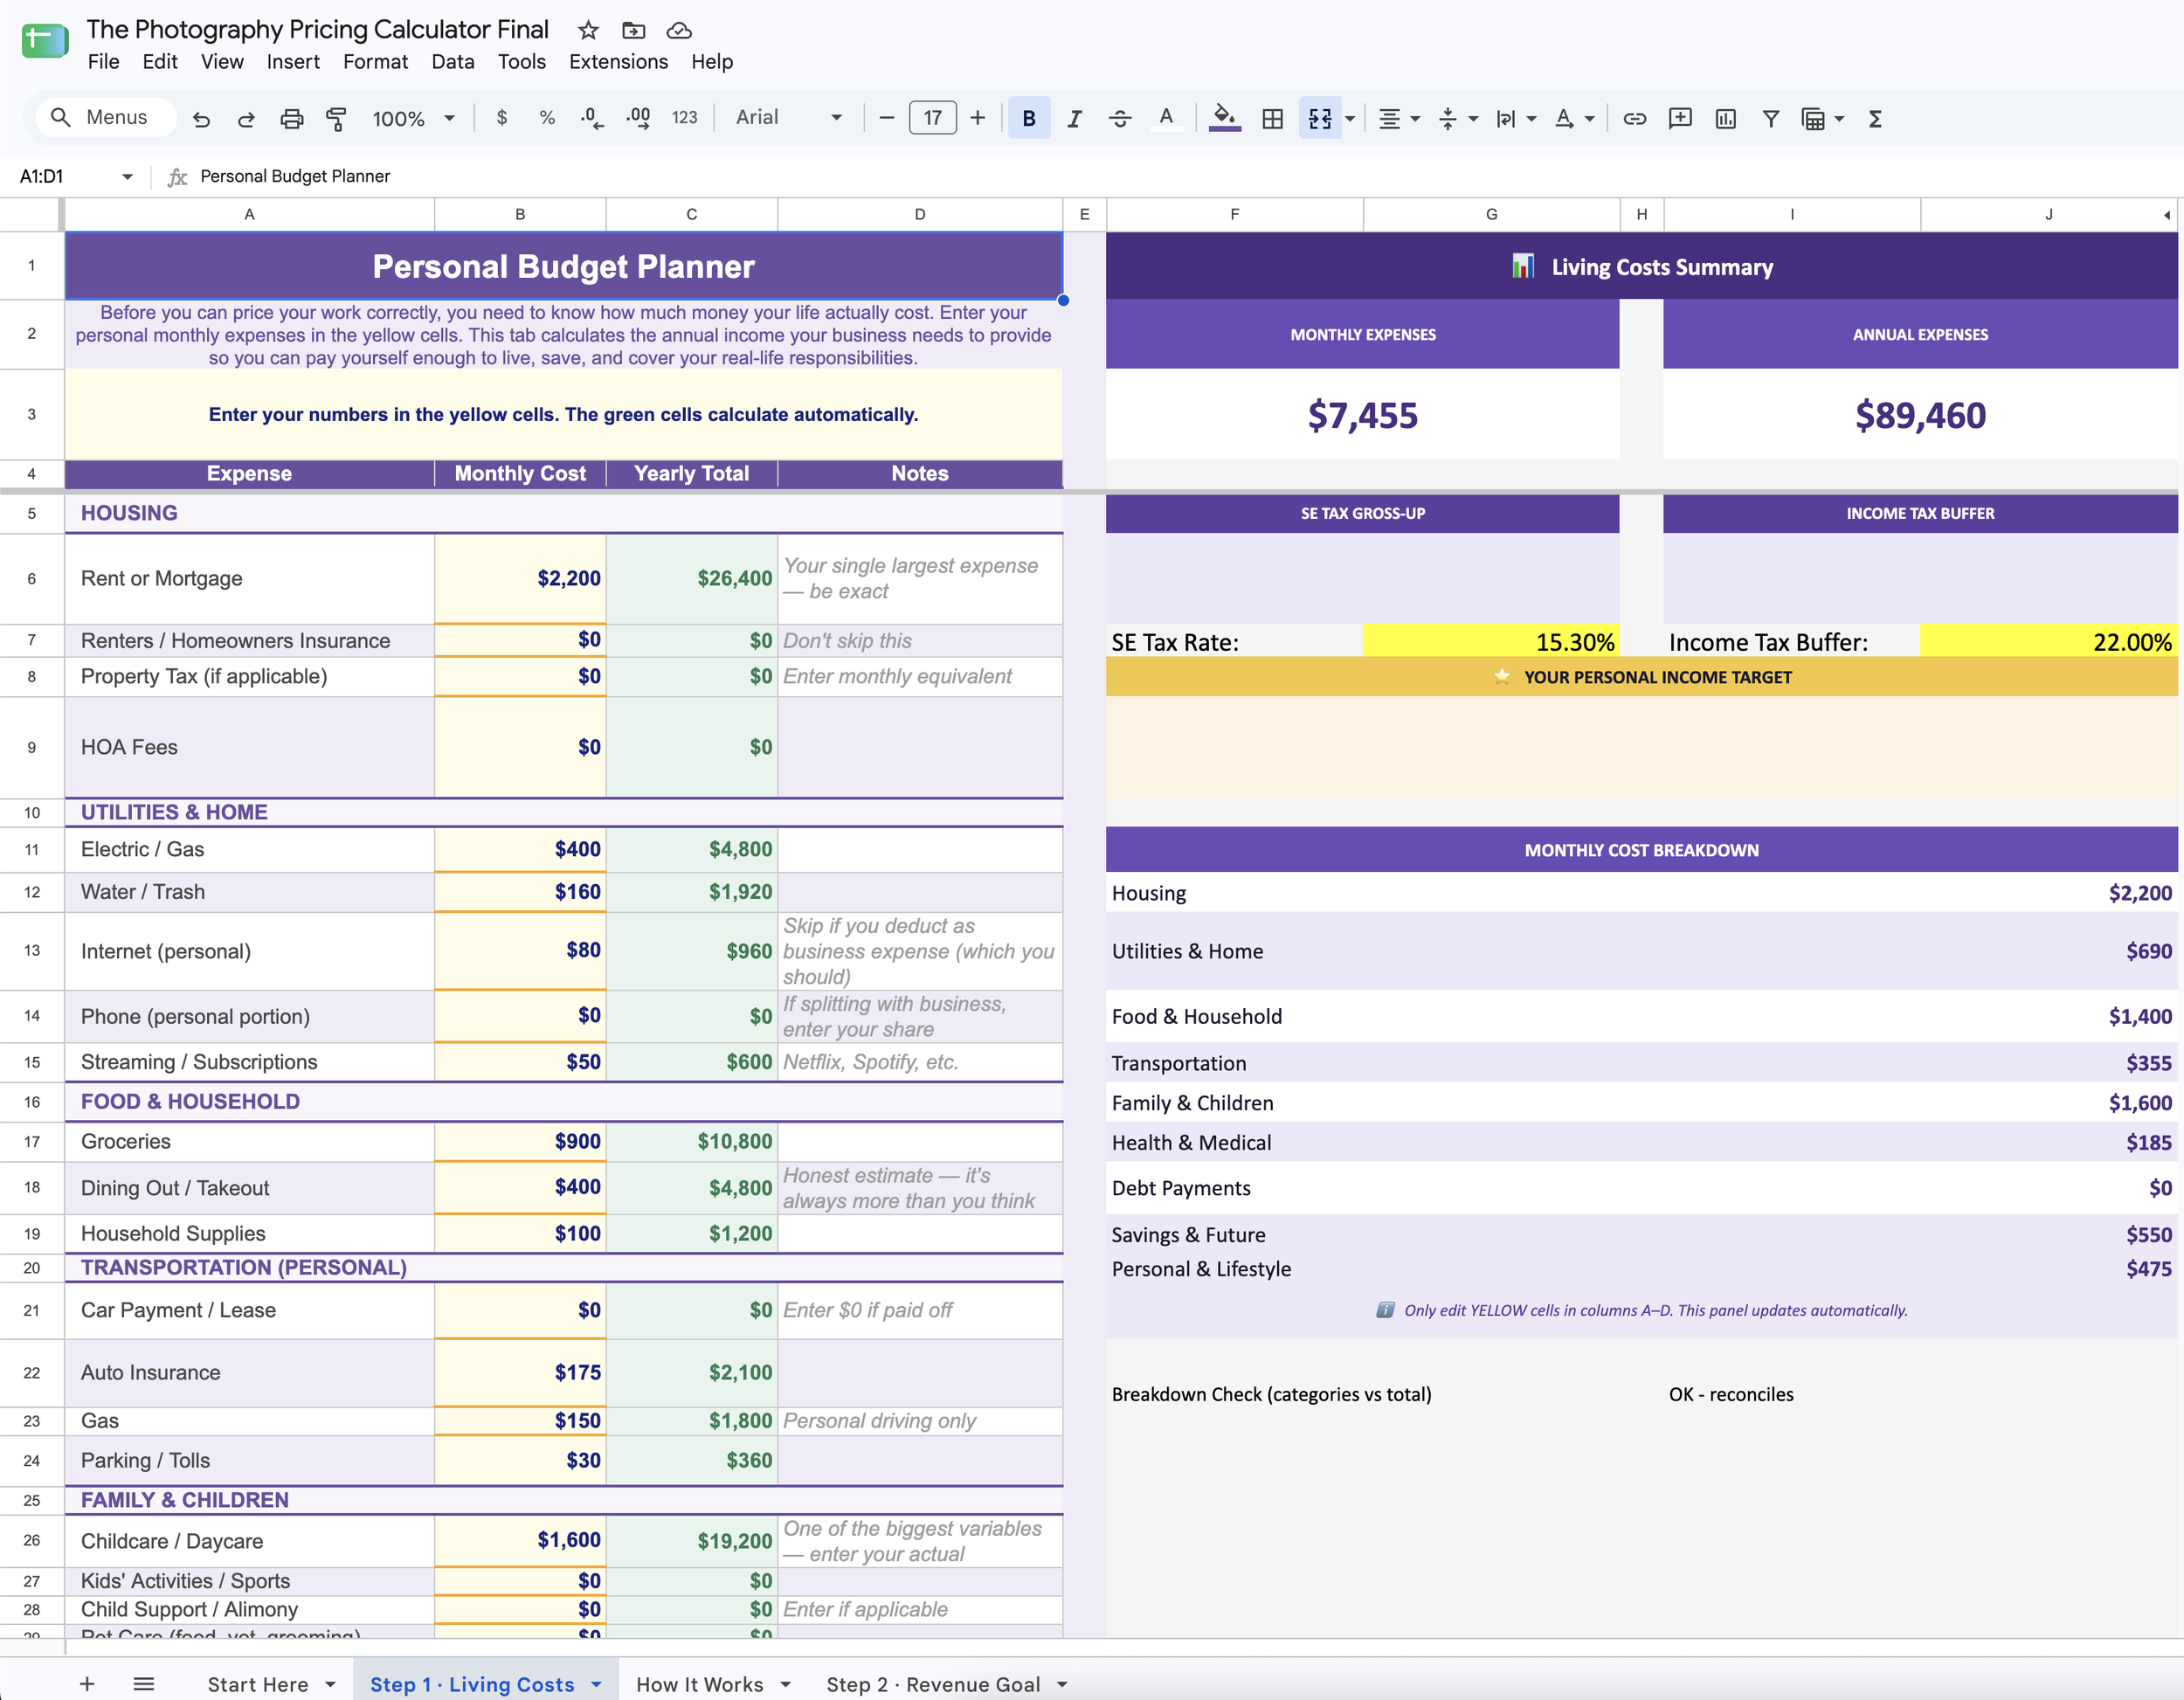The image size is (2184, 1700).
Task: Click the Insert link icon
Action: click(1635, 118)
